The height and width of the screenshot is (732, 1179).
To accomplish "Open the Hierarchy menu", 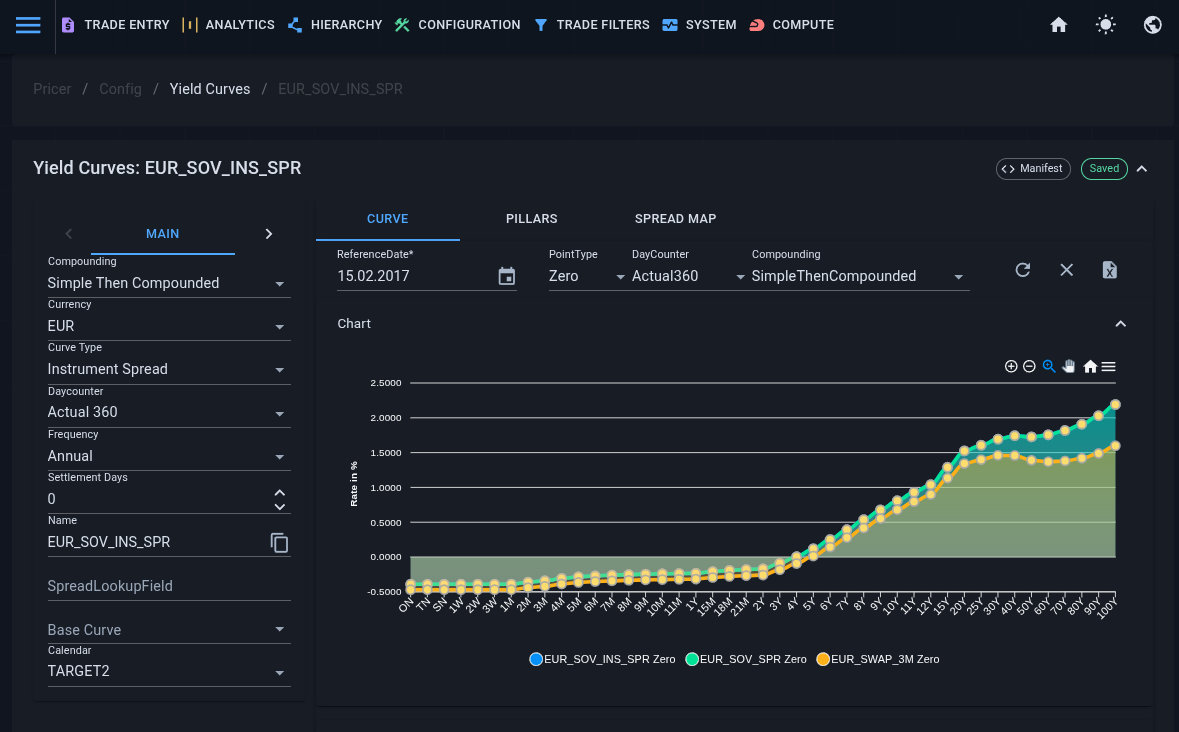I will (335, 25).
